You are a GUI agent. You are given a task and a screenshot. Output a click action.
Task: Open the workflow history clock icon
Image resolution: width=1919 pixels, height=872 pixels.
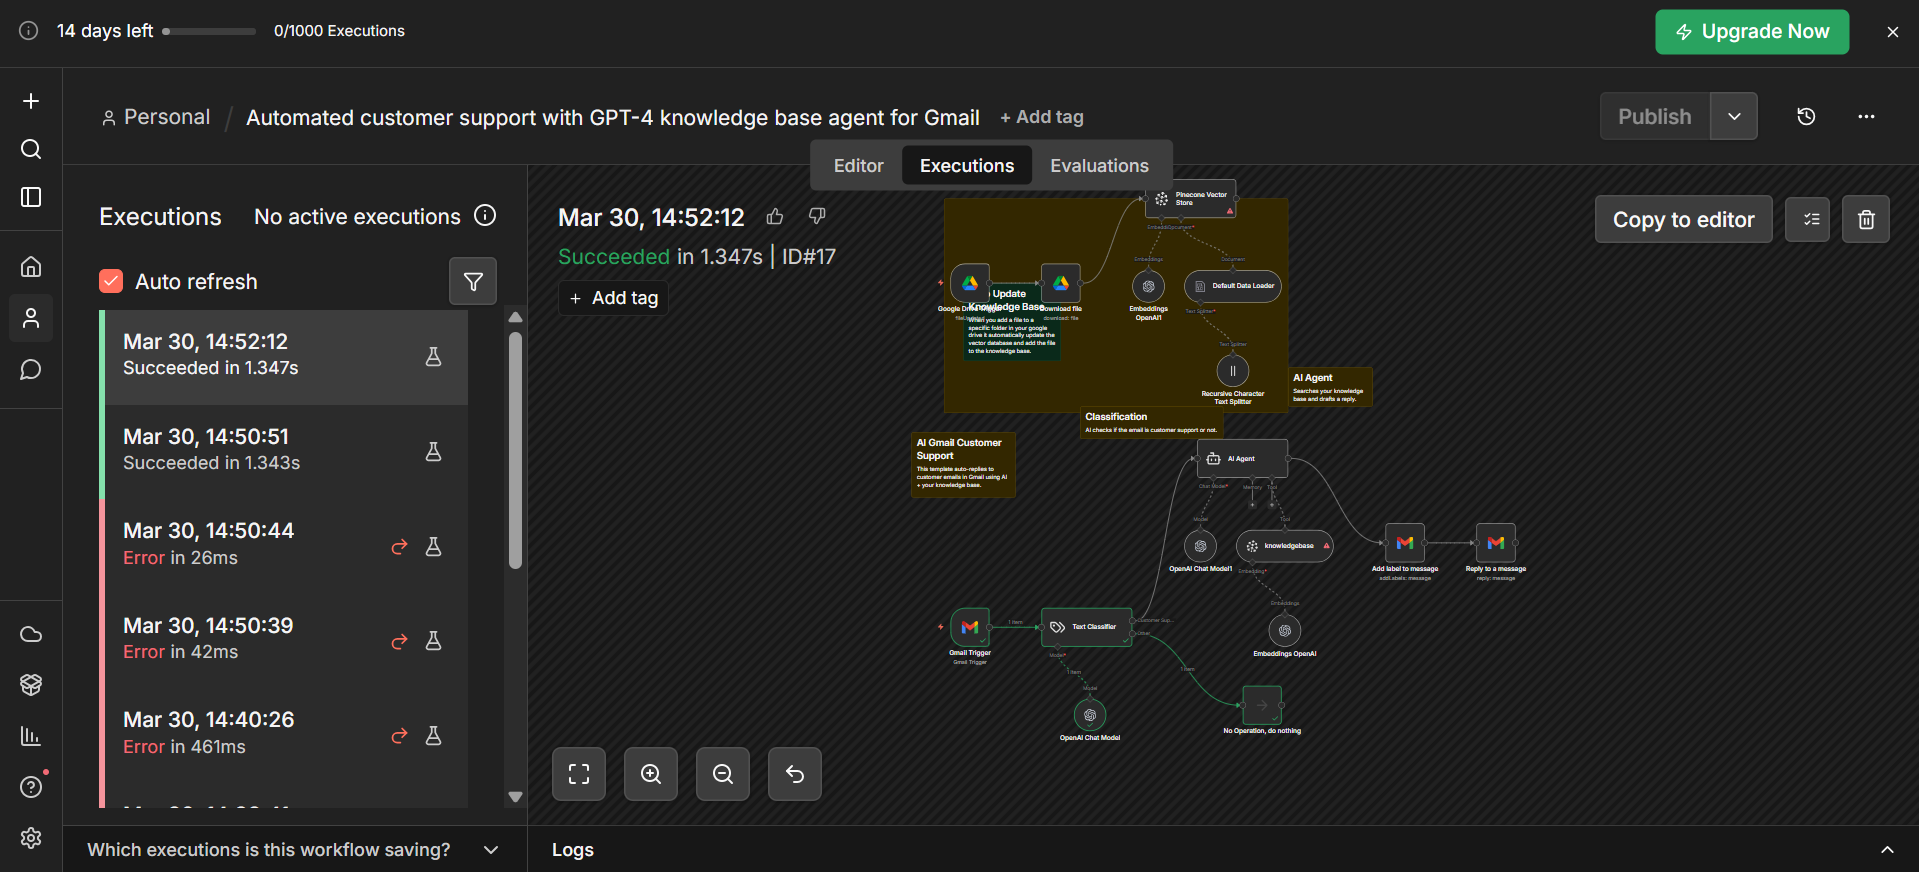tap(1806, 117)
